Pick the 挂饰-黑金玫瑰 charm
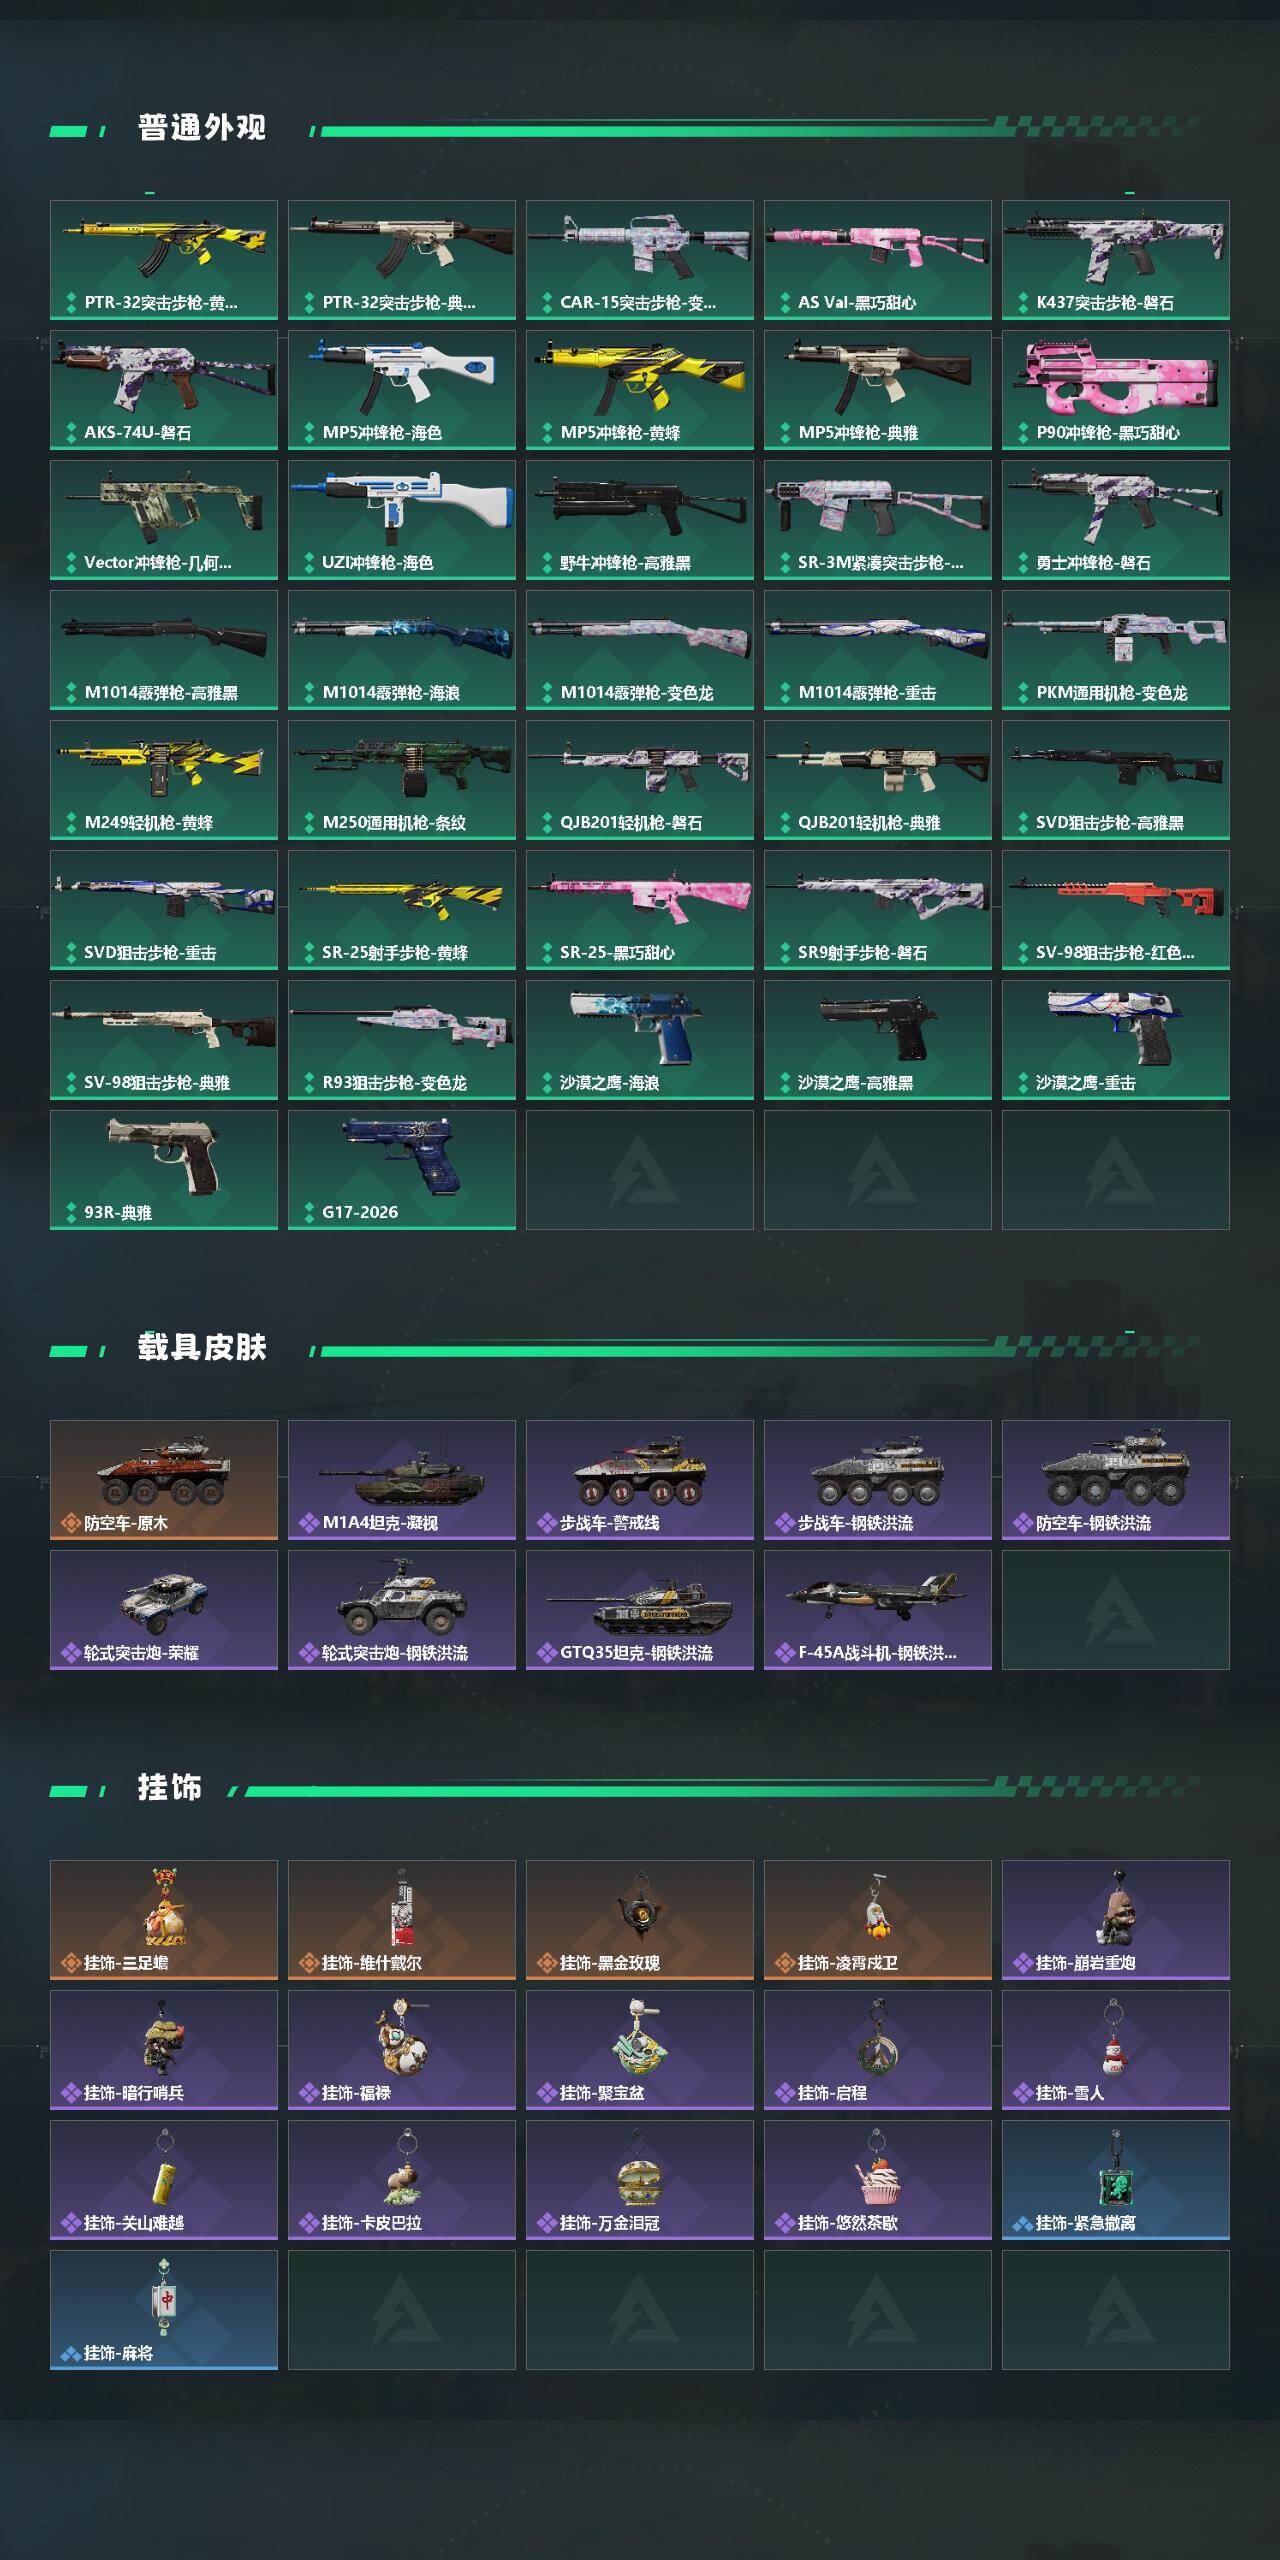Image resolution: width=1280 pixels, height=2560 pixels. tap(640, 1920)
